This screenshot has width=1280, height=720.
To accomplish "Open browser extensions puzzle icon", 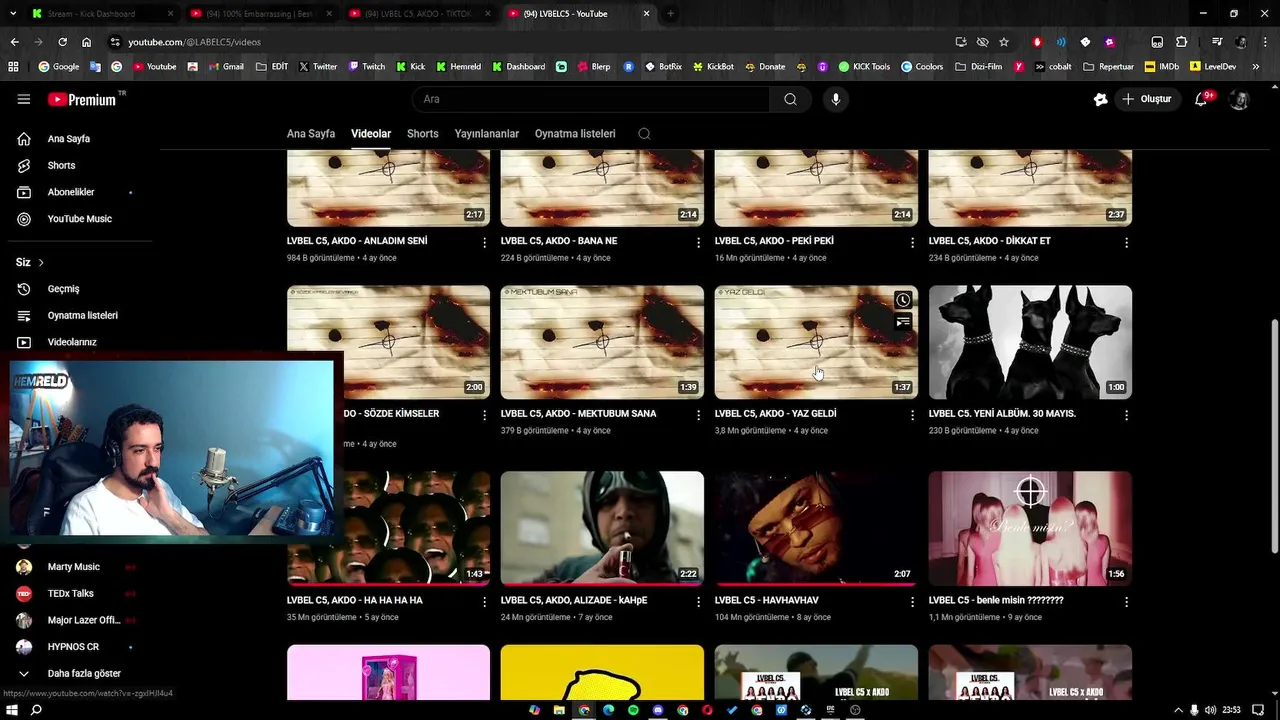I will click(x=1181, y=42).
